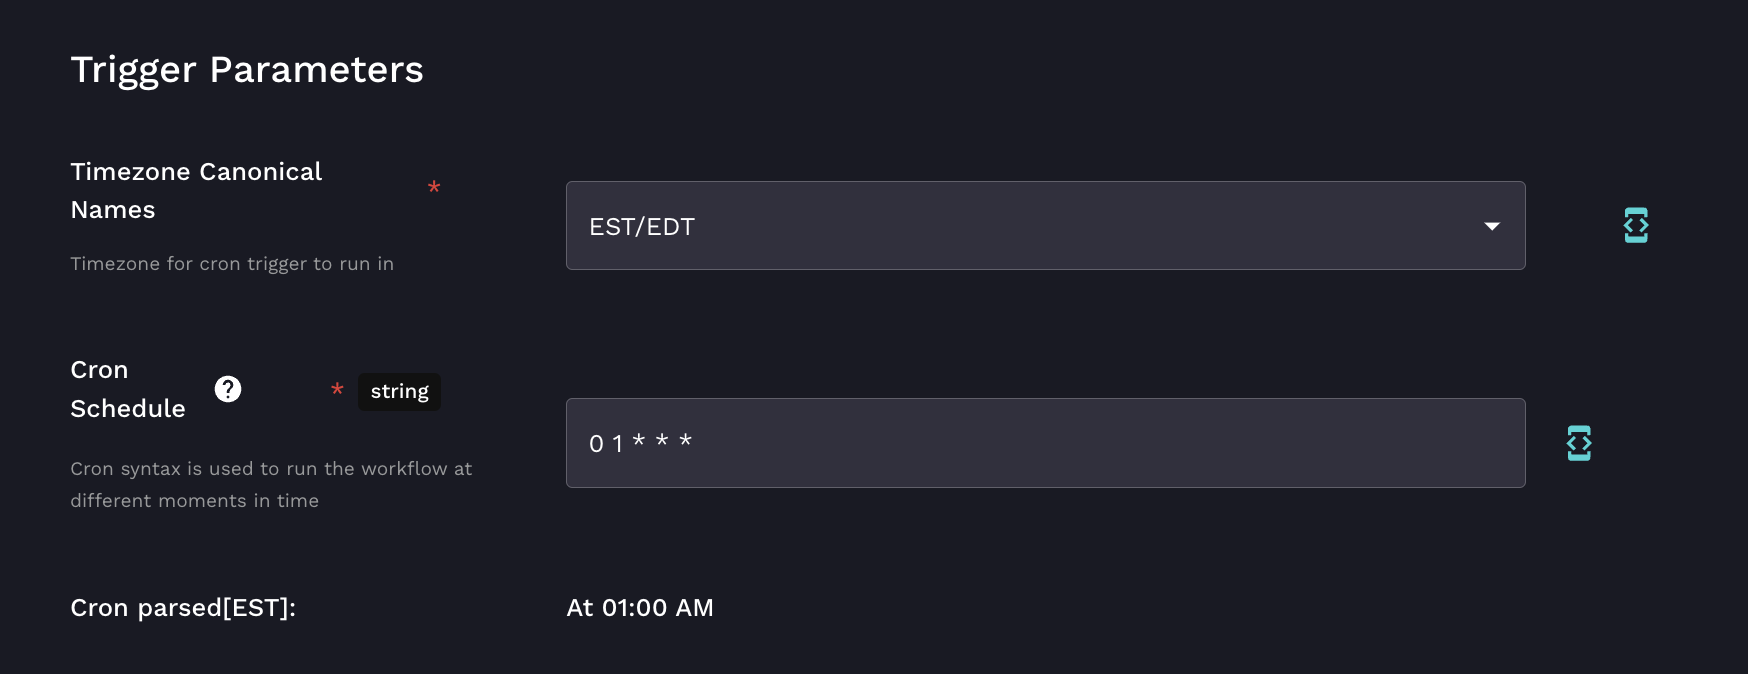
Task: Click the 'At 01:00 AM' parsed result
Action: point(640,608)
